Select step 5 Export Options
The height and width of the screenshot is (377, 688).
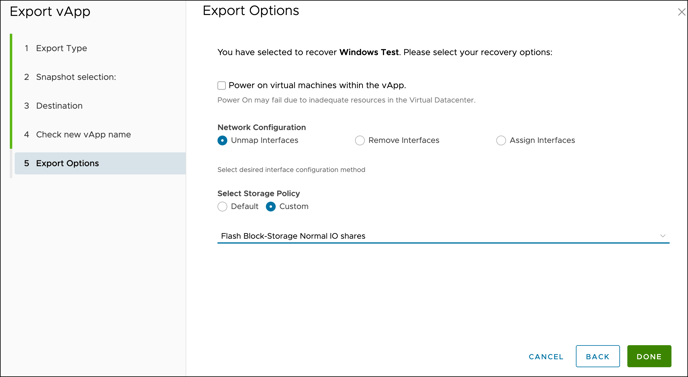(x=100, y=163)
